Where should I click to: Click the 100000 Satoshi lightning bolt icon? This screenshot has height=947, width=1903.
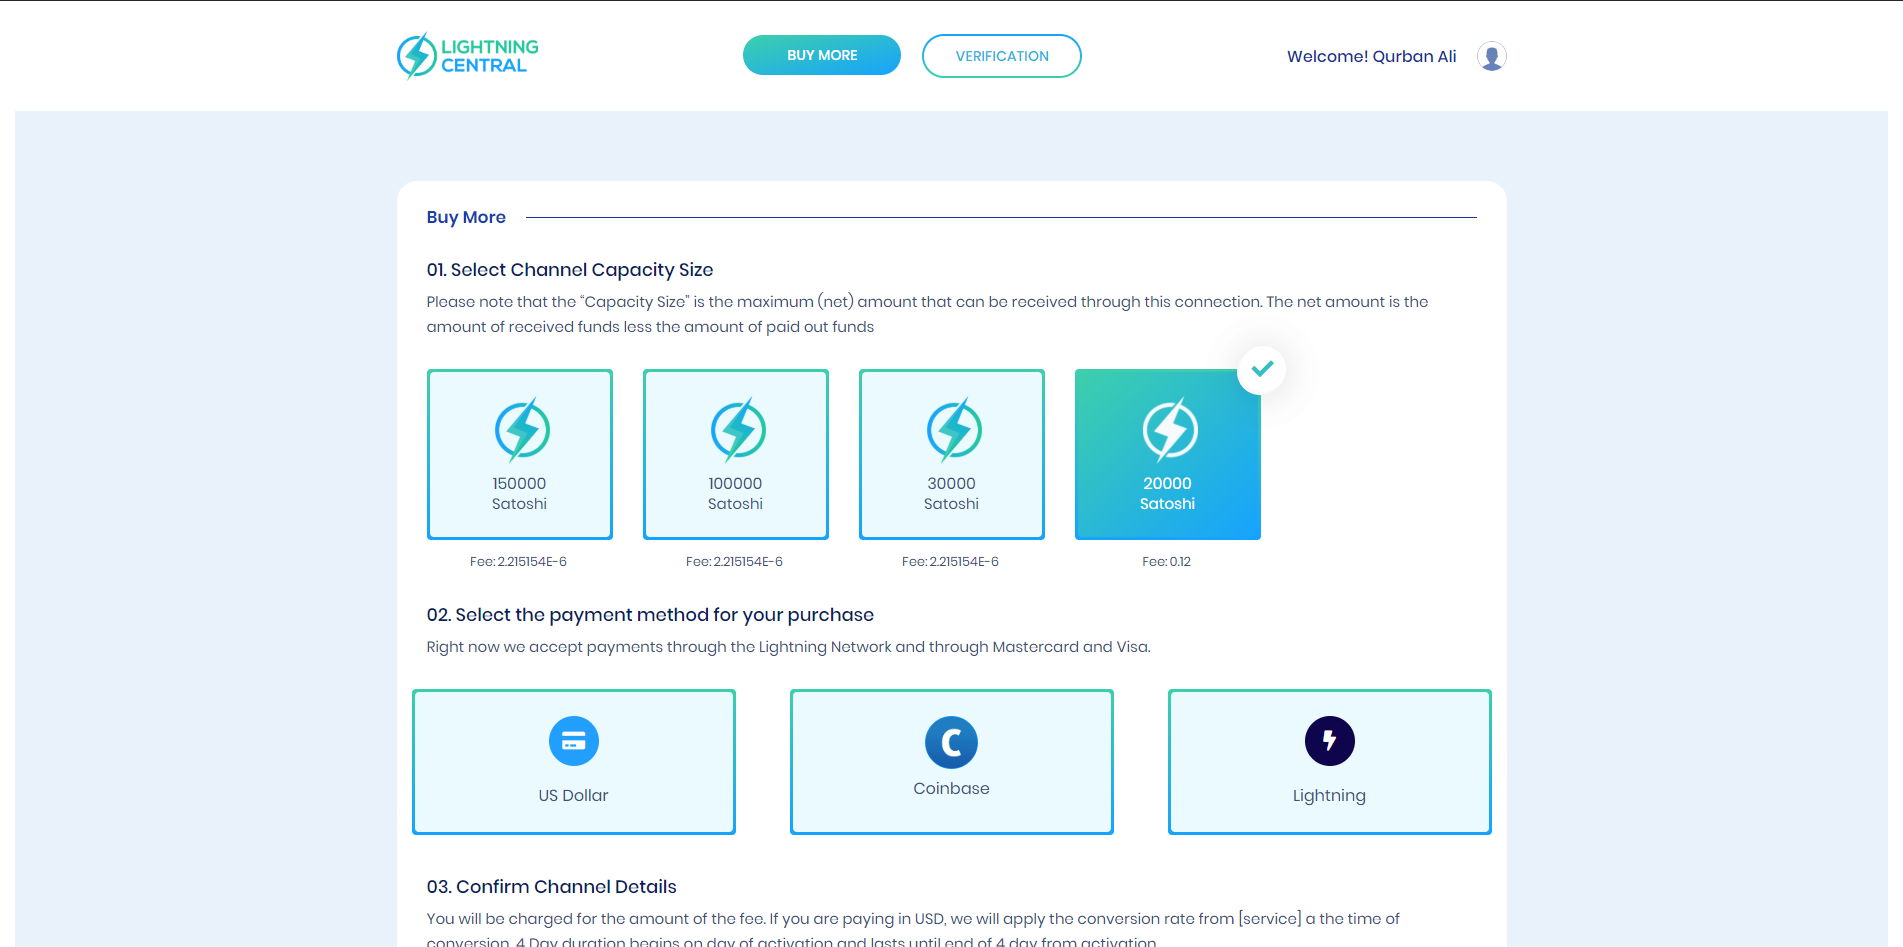click(x=737, y=430)
